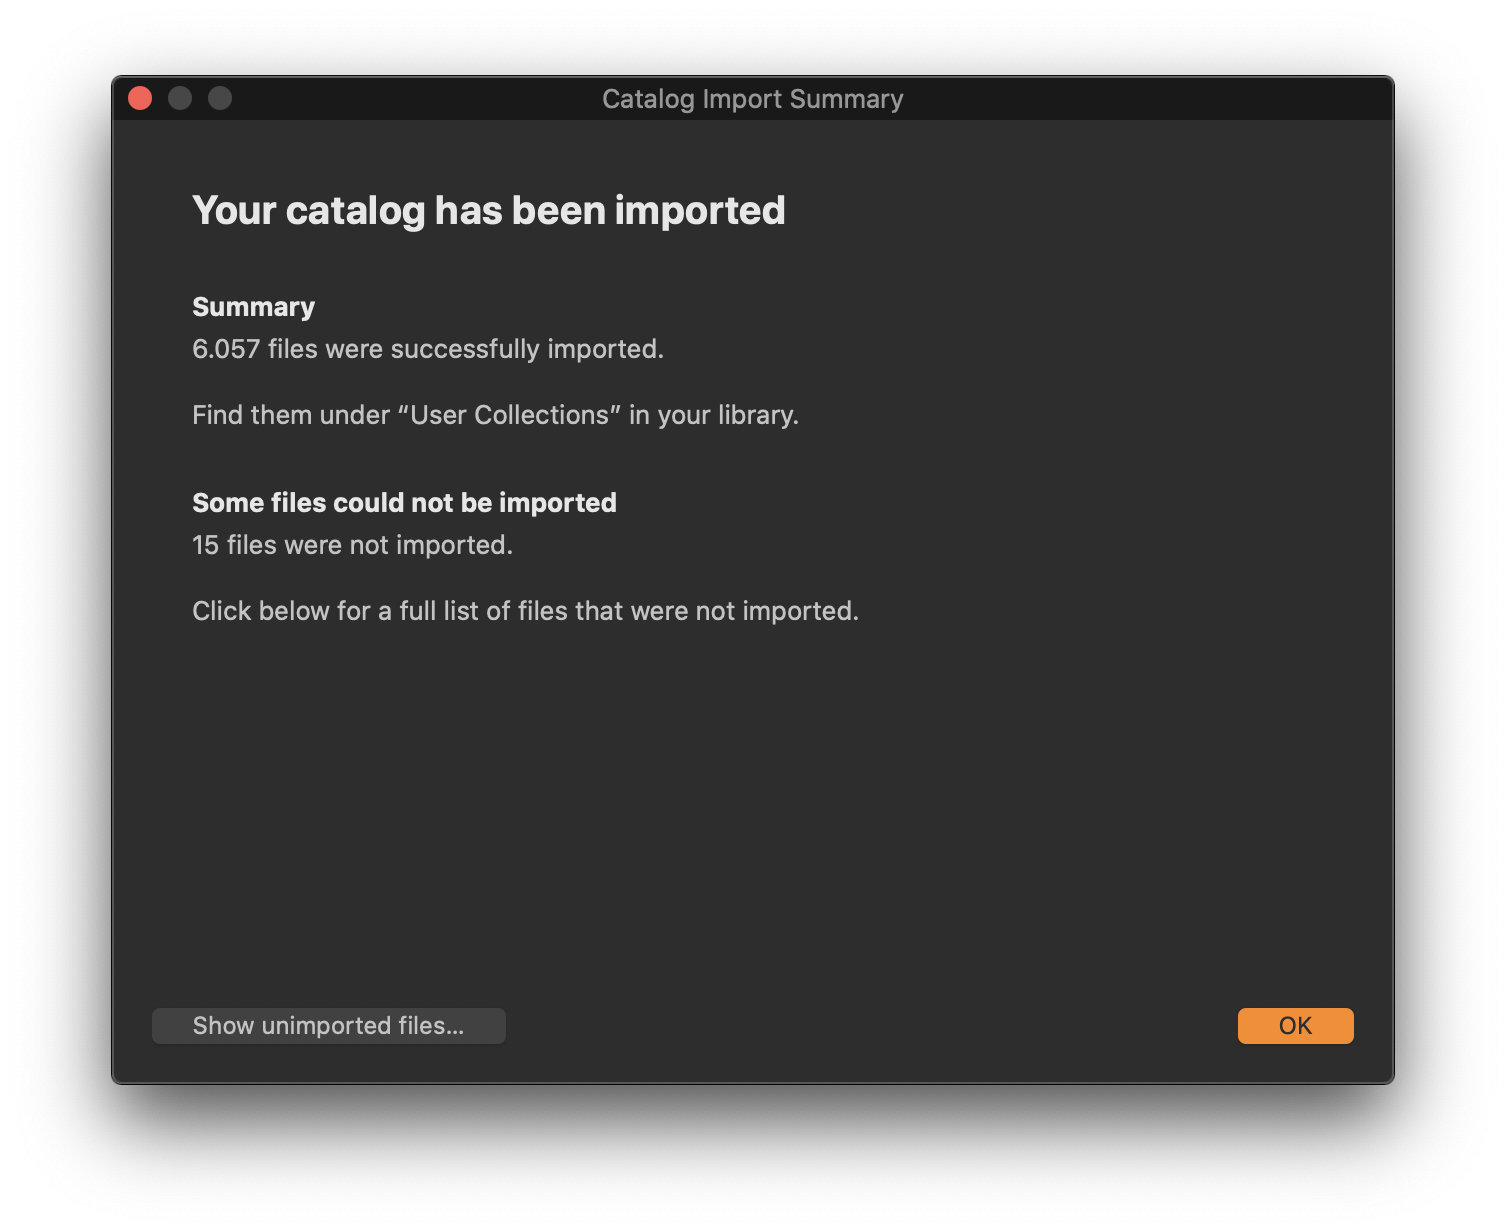Click the words 'files were successfully imported'
Image resolution: width=1506 pixels, height=1232 pixels.
click(465, 349)
